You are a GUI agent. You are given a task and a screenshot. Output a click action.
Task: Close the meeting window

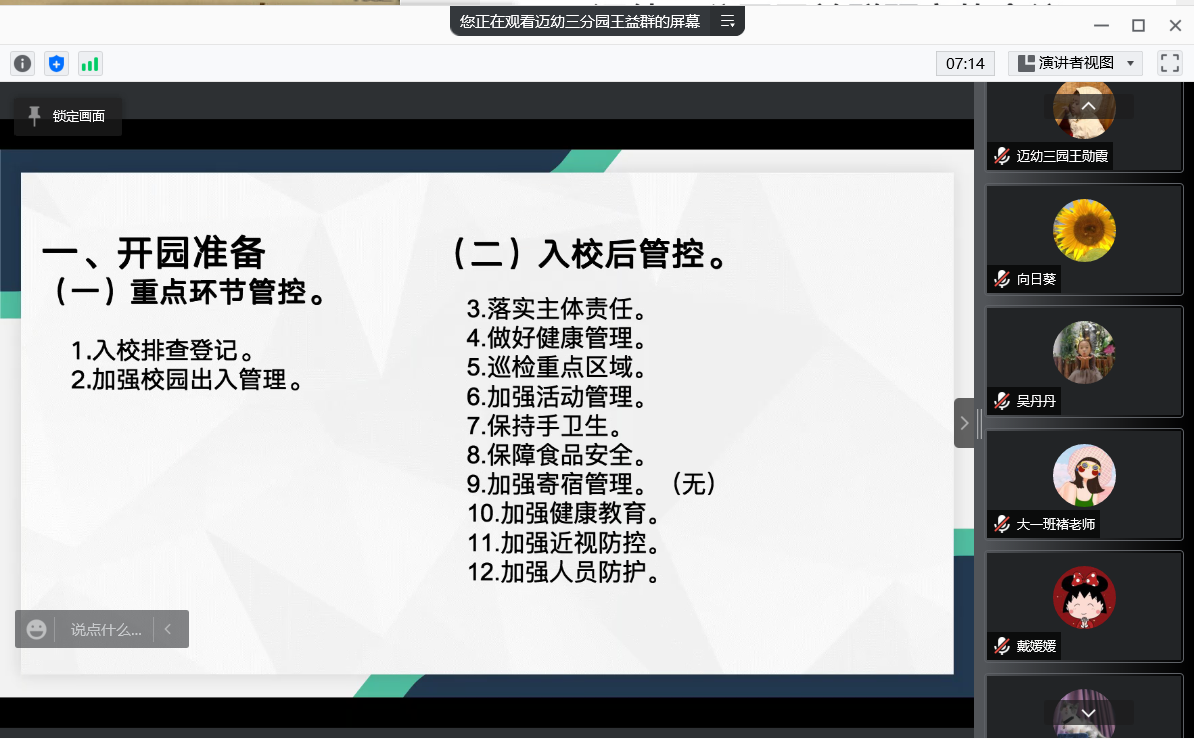[x=1175, y=25]
